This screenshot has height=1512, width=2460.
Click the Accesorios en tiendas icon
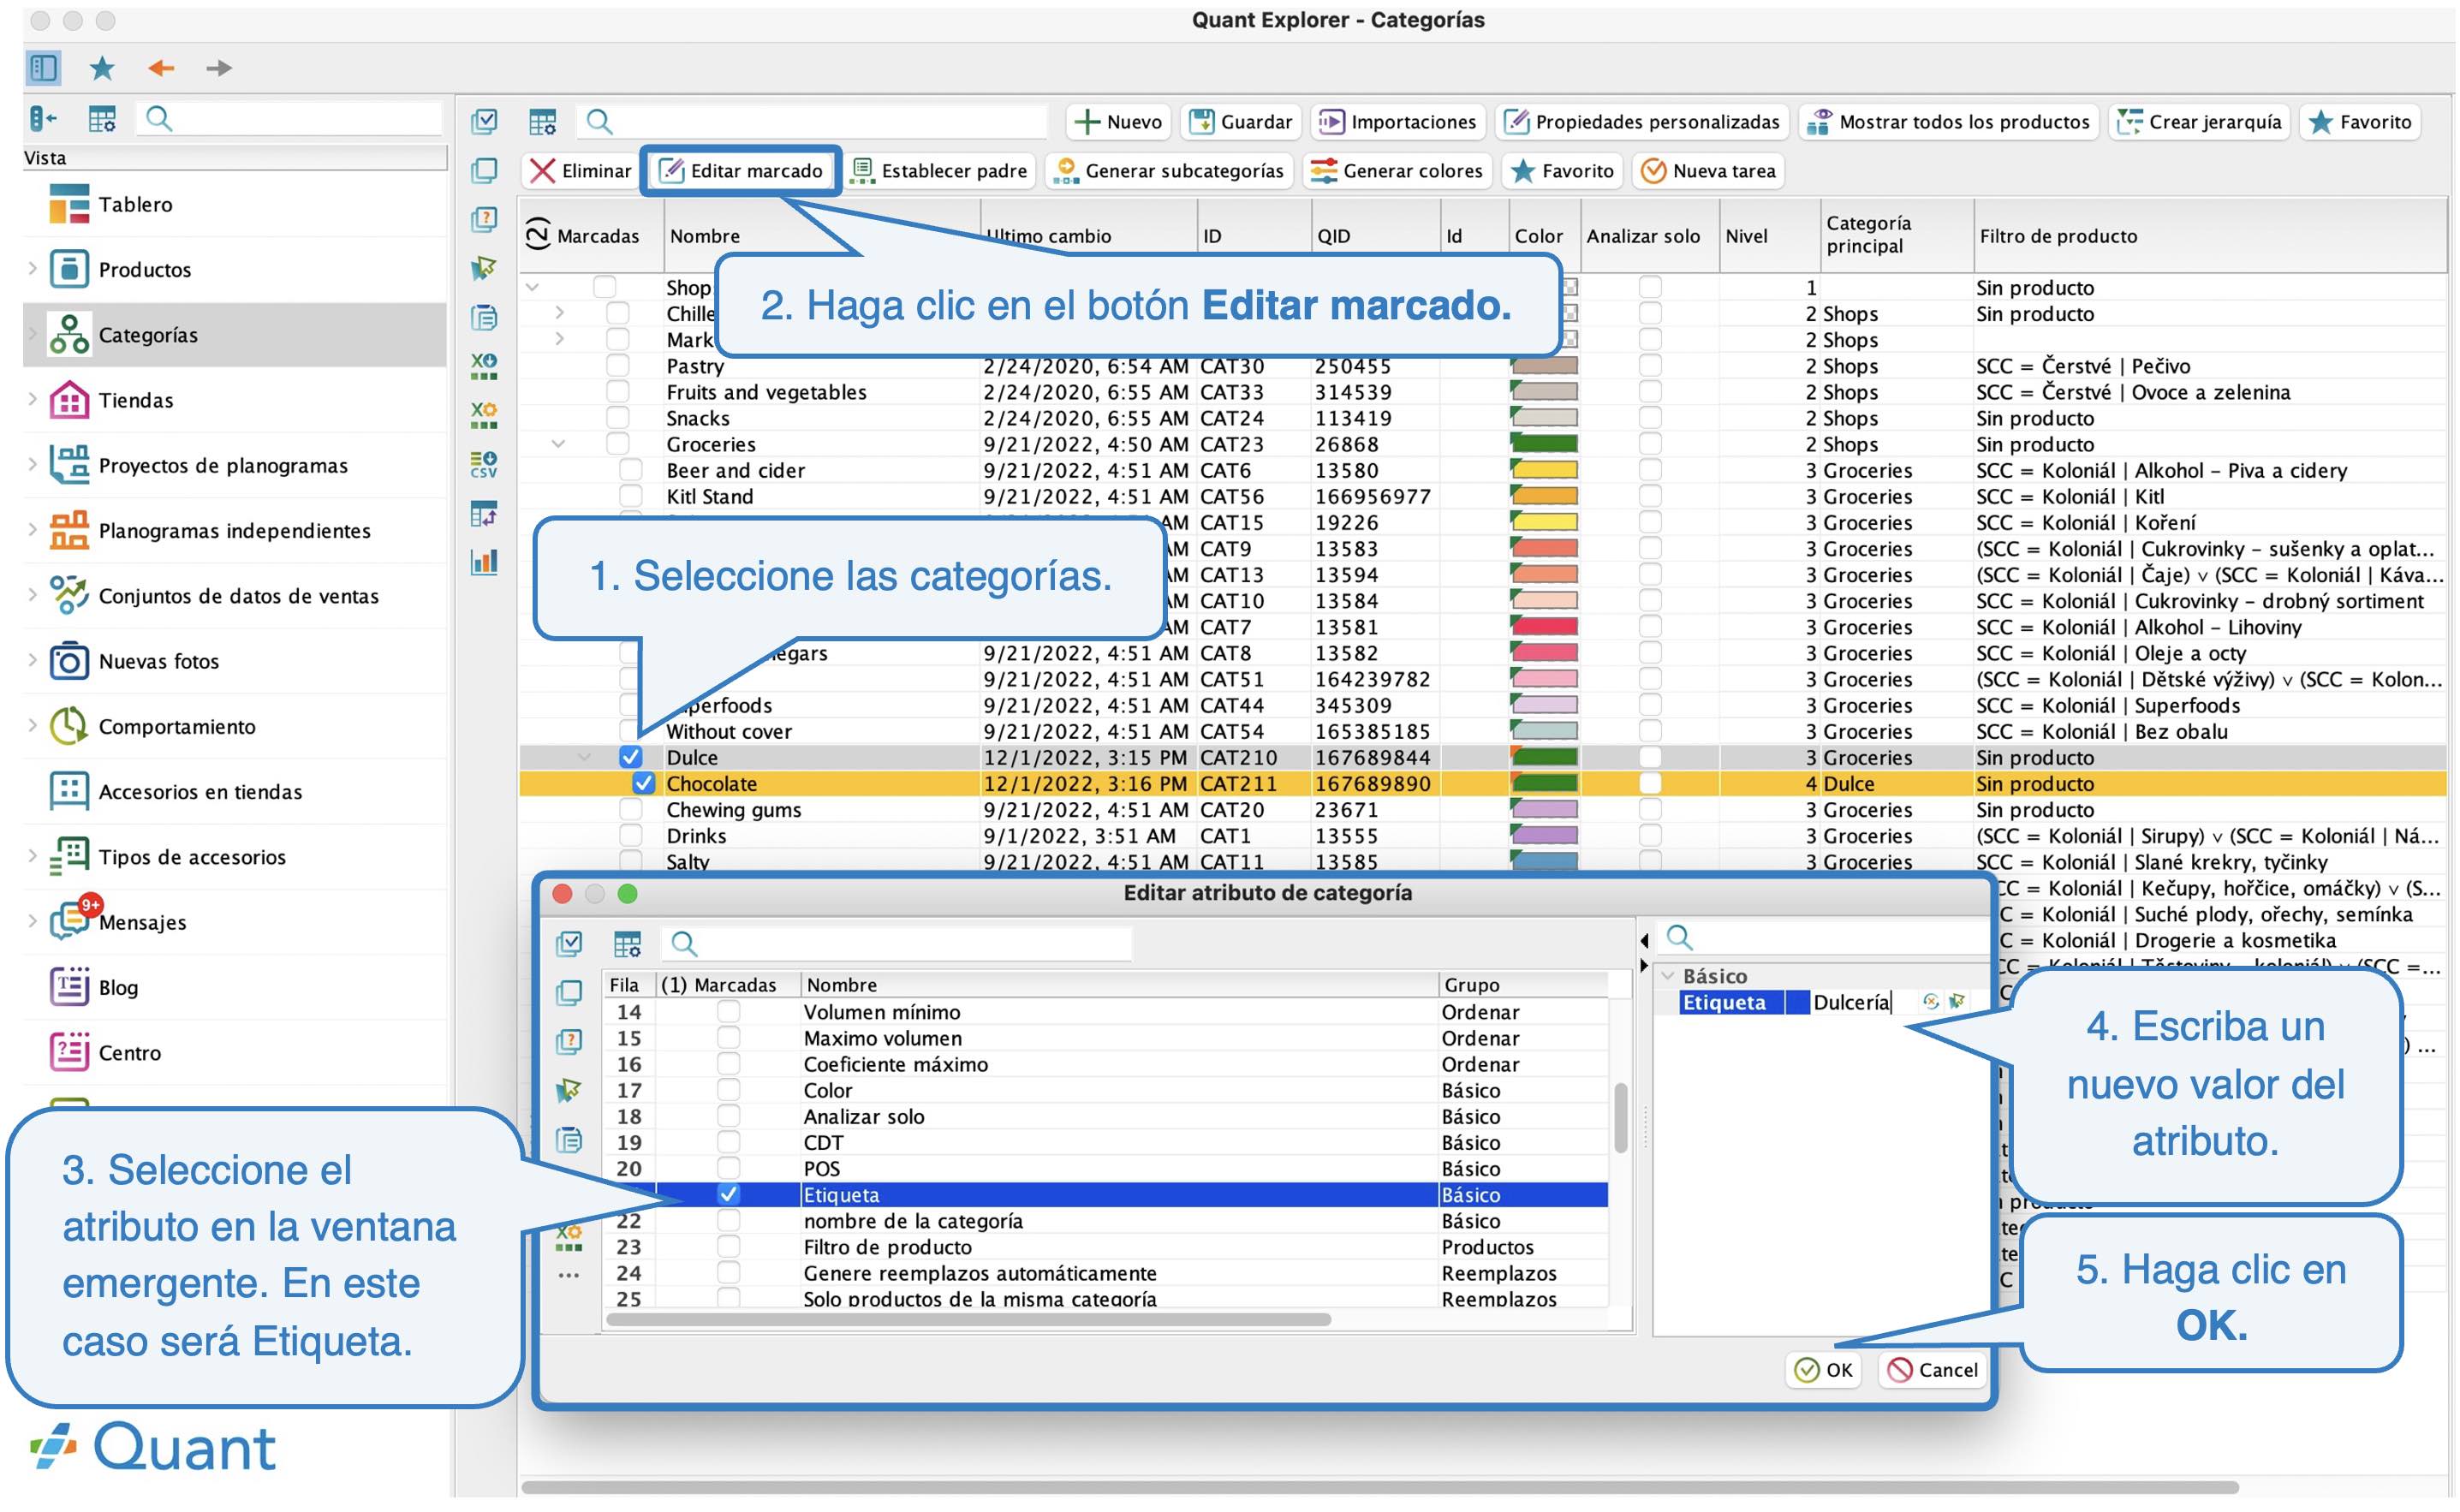[x=69, y=791]
